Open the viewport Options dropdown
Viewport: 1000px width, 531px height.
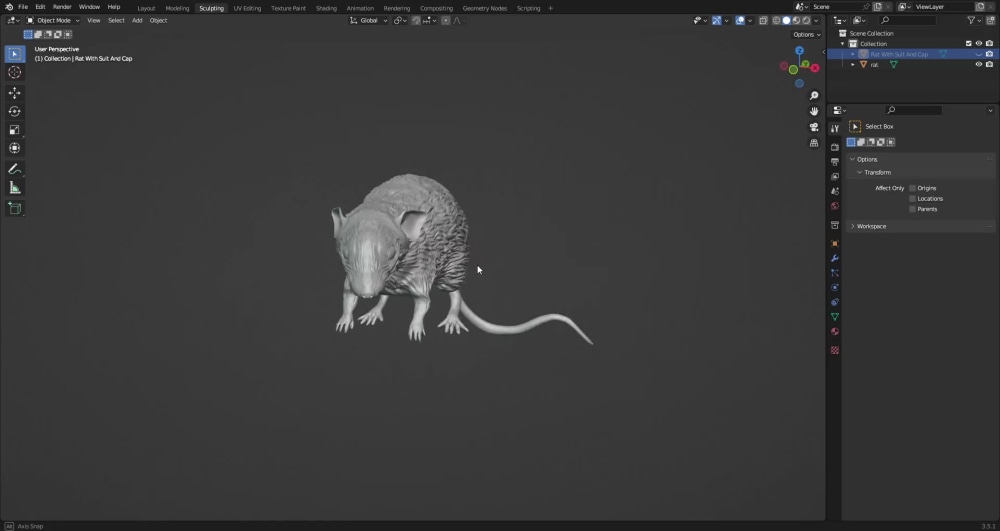pos(807,34)
